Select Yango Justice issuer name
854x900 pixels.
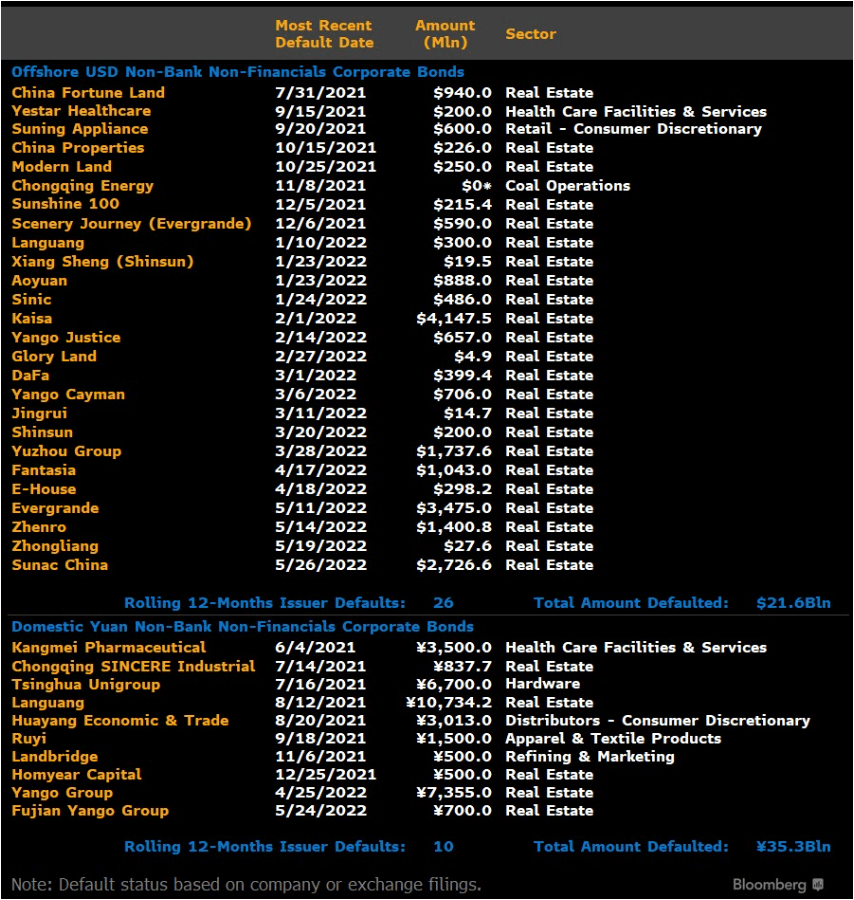(x=66, y=337)
